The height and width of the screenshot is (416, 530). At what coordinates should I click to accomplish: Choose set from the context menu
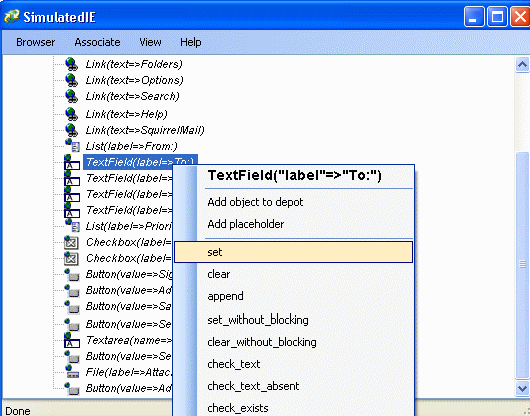(x=293, y=252)
